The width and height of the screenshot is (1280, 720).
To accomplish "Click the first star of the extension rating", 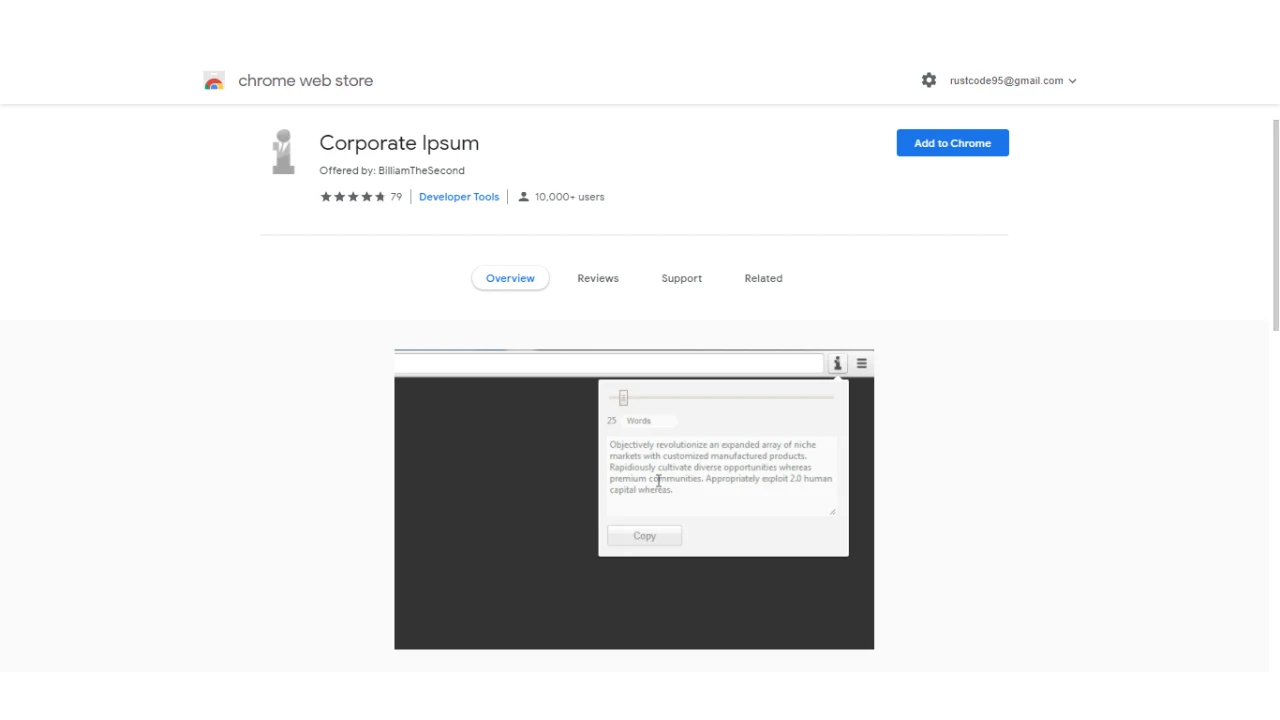I will tap(324, 196).
